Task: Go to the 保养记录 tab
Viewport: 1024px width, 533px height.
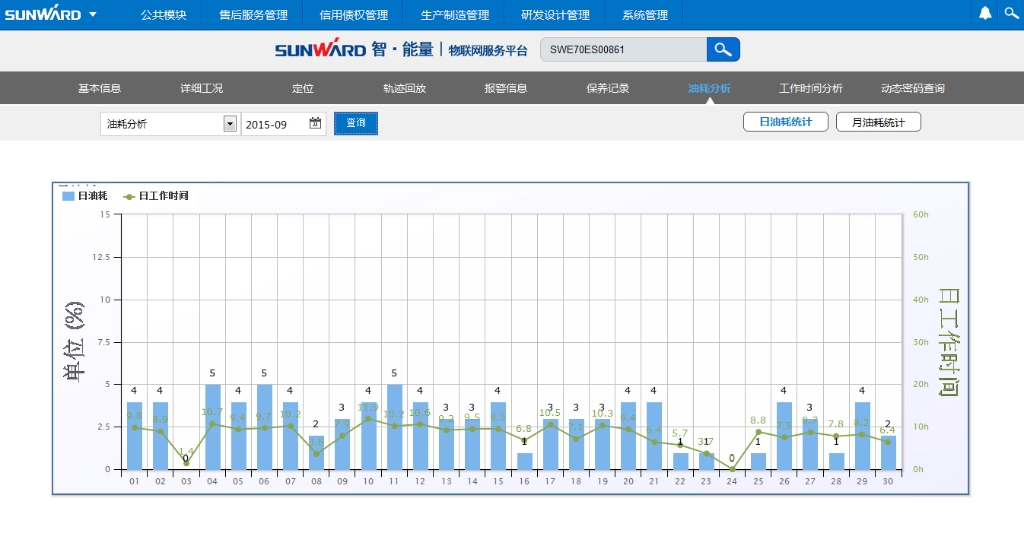Action: tap(608, 88)
